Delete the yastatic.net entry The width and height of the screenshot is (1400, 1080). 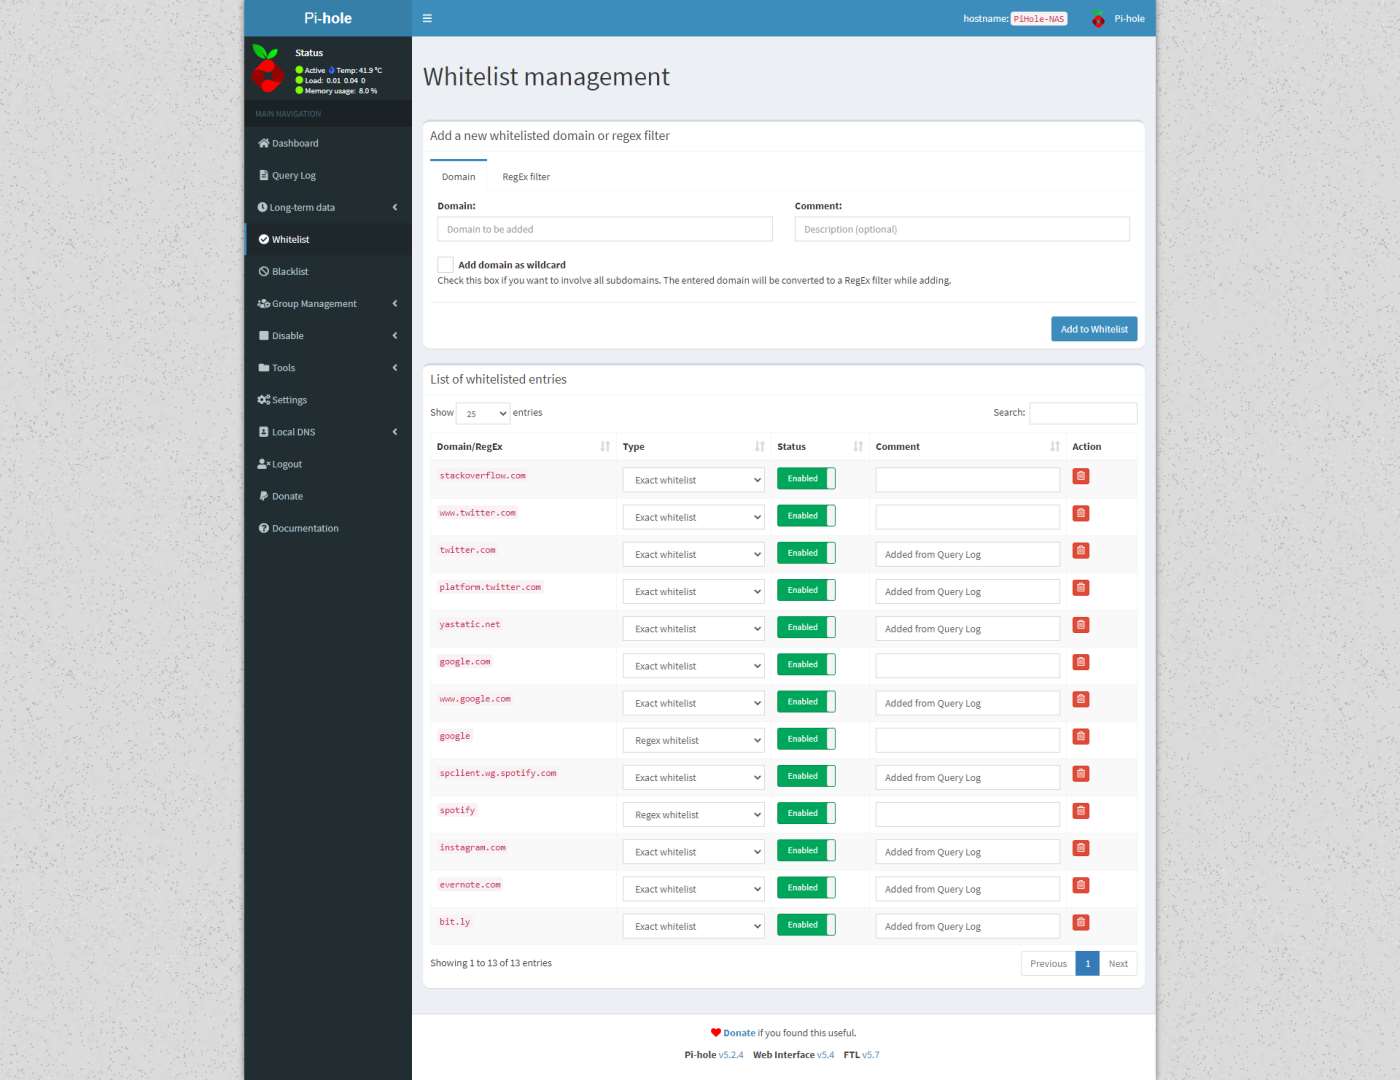(x=1080, y=625)
